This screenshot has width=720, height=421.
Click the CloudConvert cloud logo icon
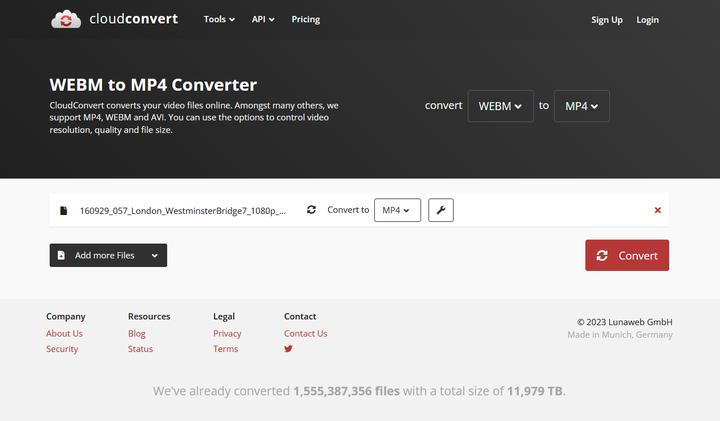(66, 19)
